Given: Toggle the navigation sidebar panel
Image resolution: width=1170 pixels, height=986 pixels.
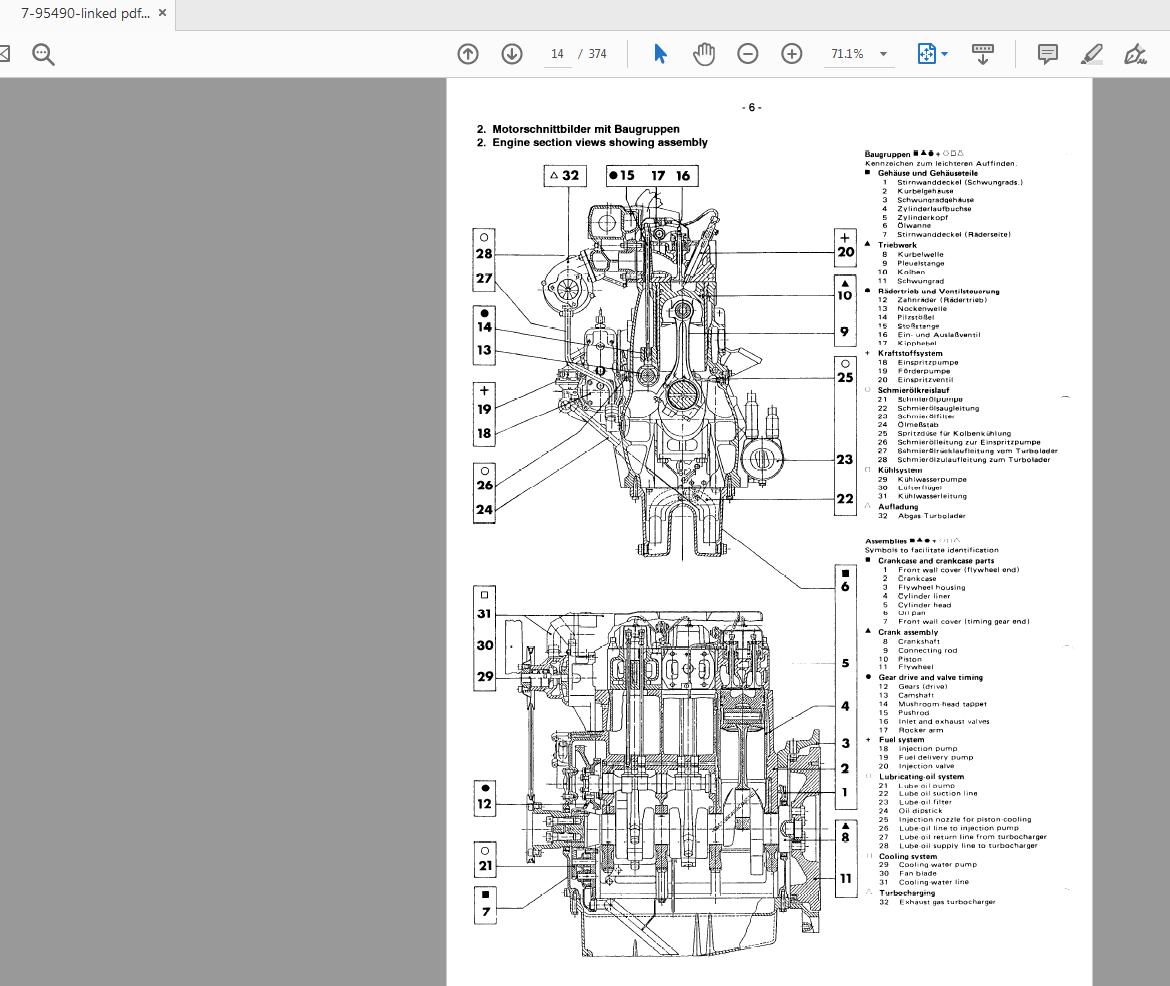Looking at the screenshot, I should click(x=8, y=54).
